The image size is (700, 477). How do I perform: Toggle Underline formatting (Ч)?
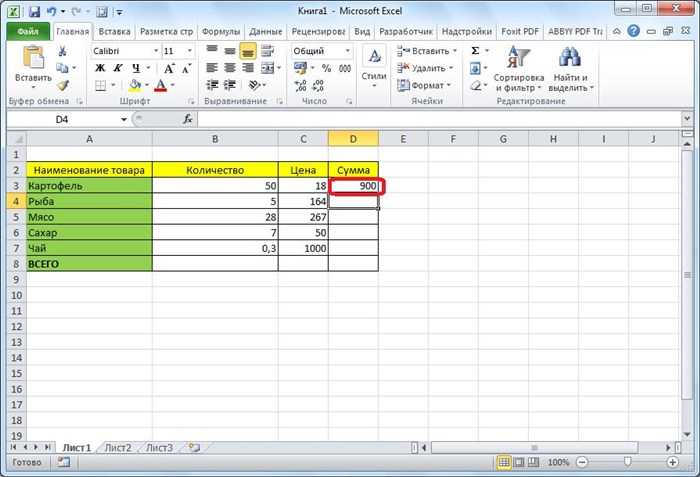(x=136, y=68)
